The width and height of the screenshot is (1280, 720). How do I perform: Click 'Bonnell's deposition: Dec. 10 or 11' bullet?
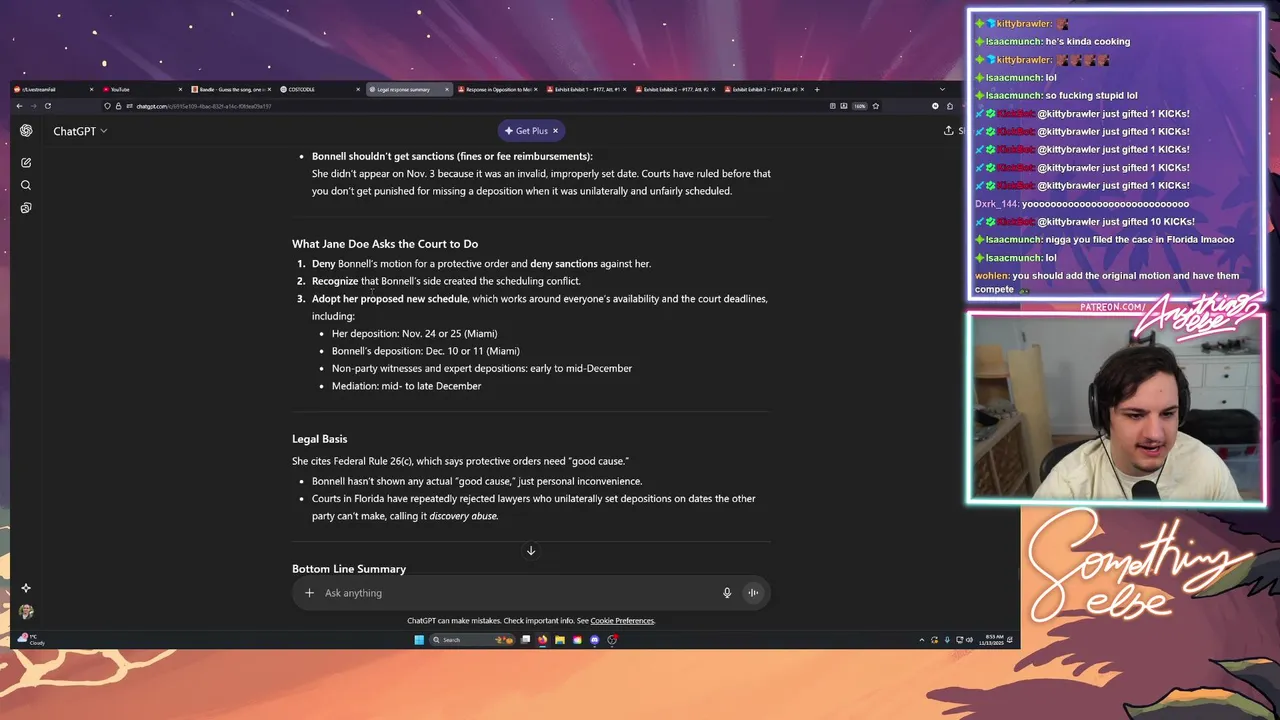[x=426, y=351]
